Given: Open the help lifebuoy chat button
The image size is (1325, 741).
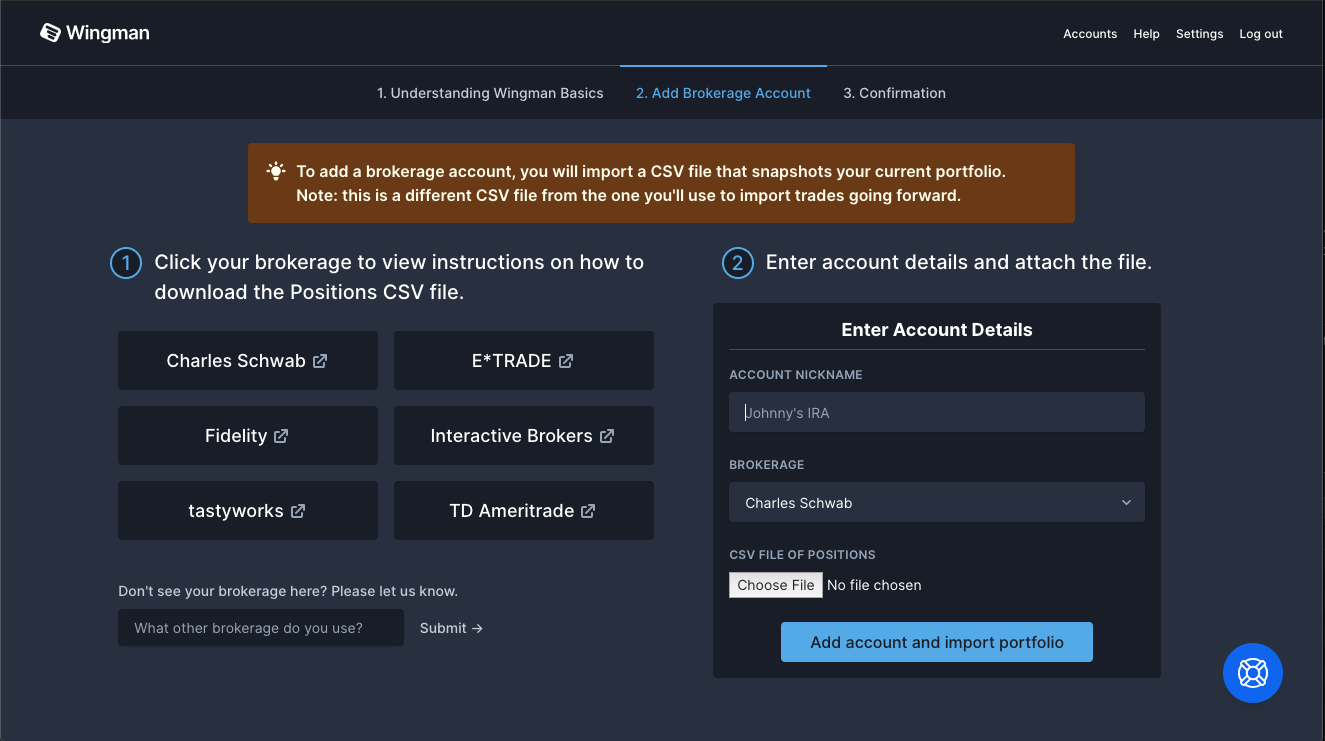Looking at the screenshot, I should click(1253, 673).
